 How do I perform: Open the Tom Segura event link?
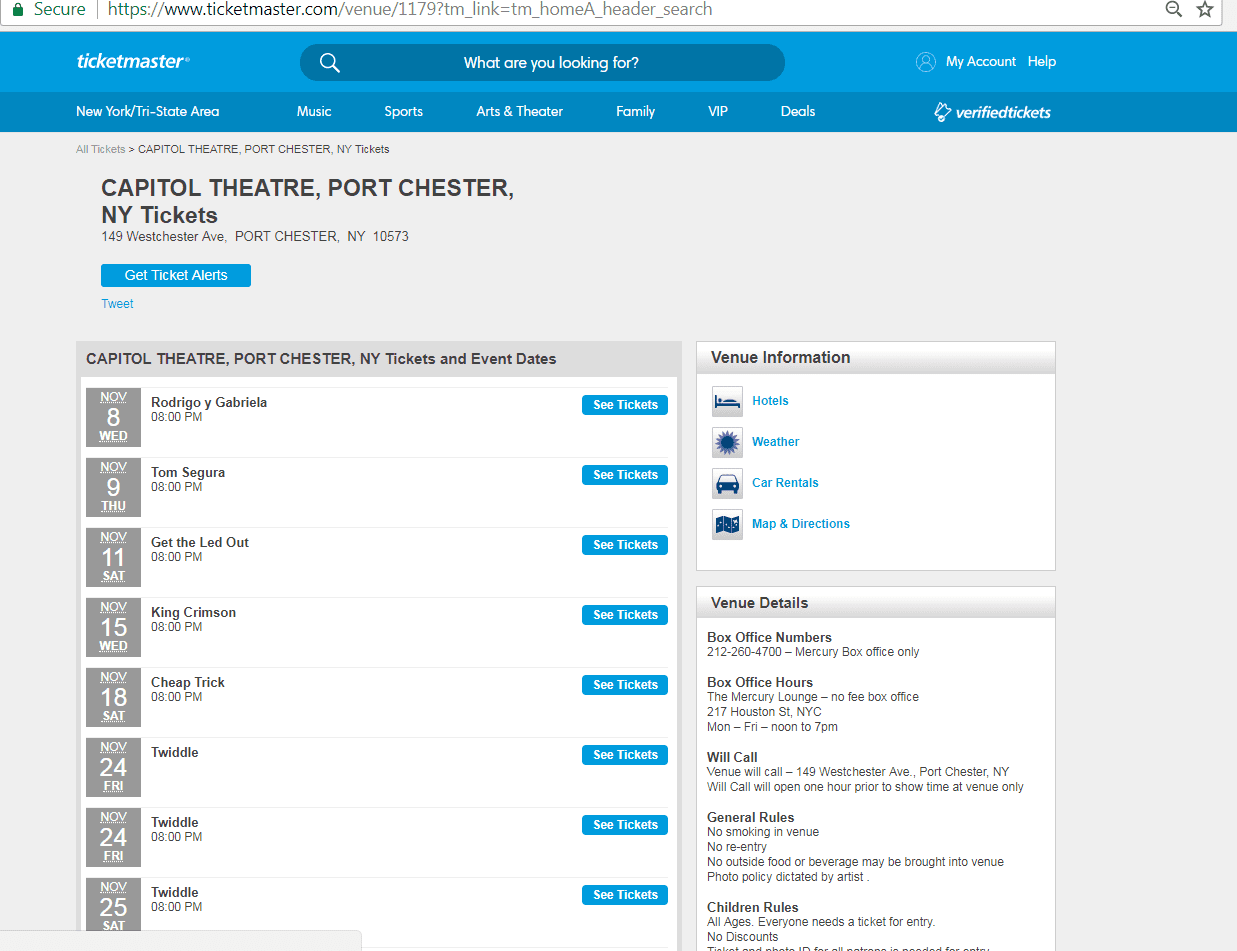pyautogui.click(x=188, y=472)
